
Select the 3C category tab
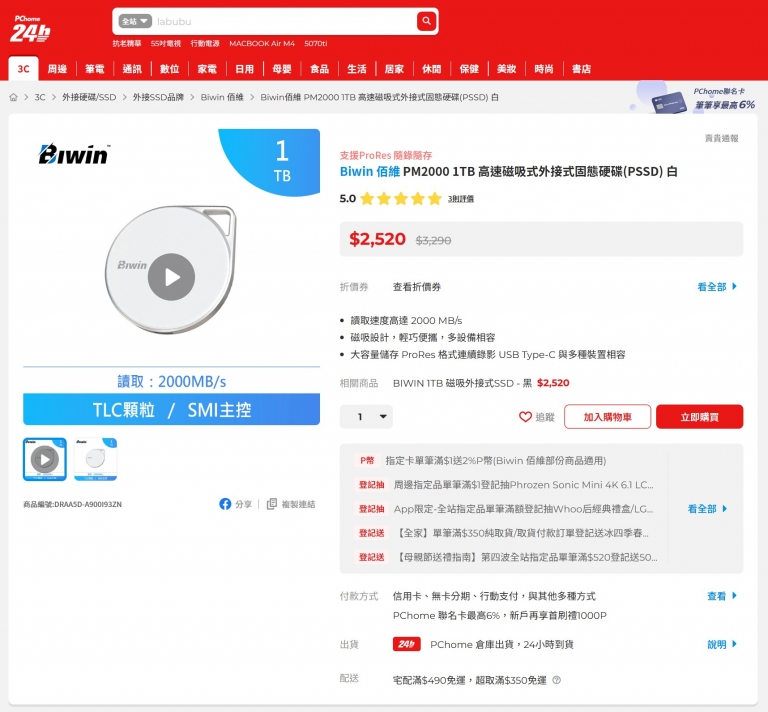23,69
